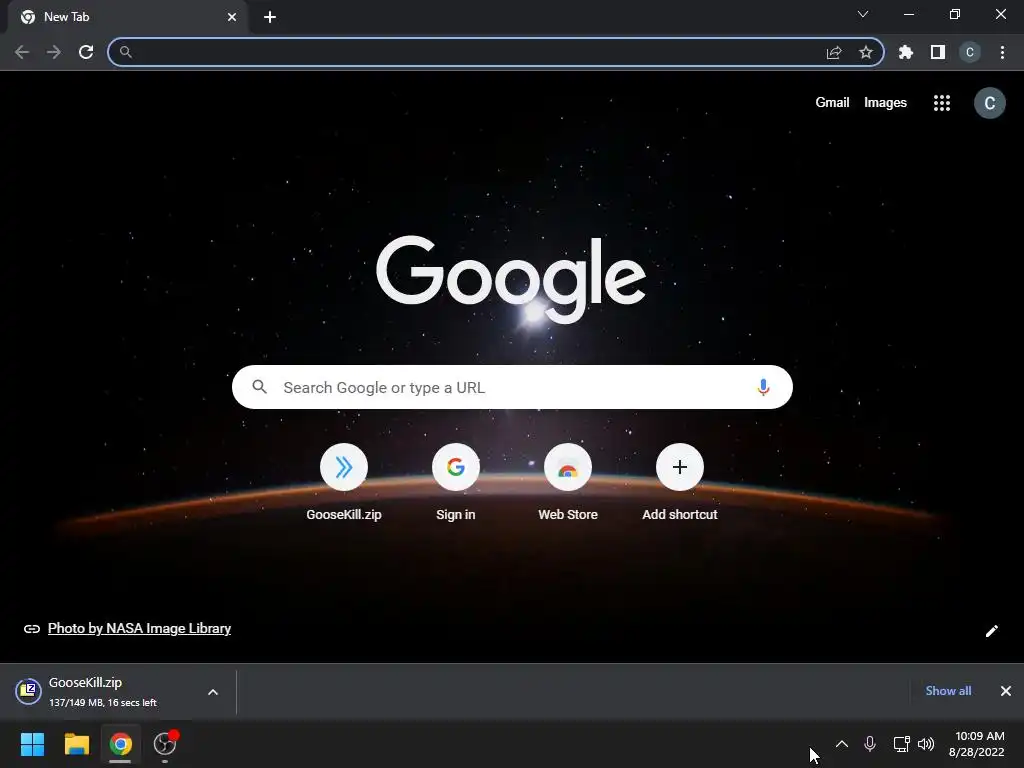This screenshot has width=1024, height=768.
Task: Customize this page with the pencil icon
Action: coord(991,630)
